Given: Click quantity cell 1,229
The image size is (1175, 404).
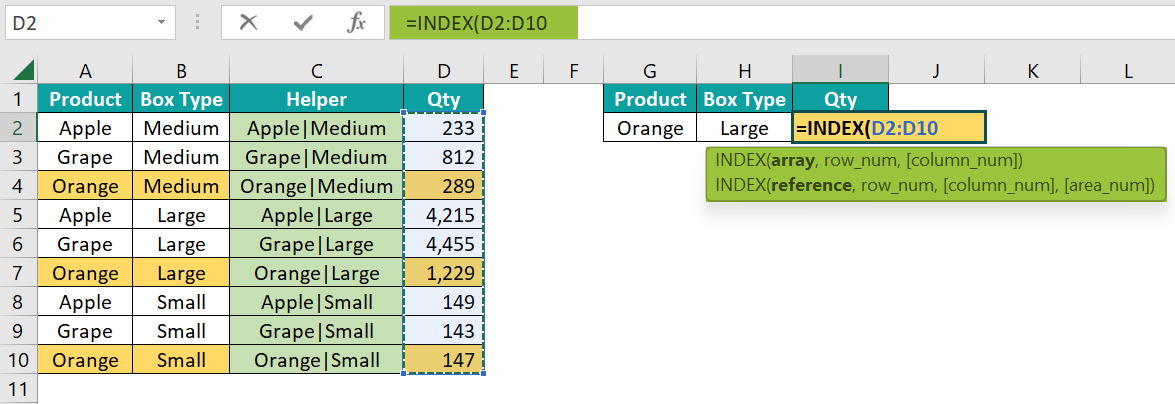Looking at the screenshot, I should 444,272.
